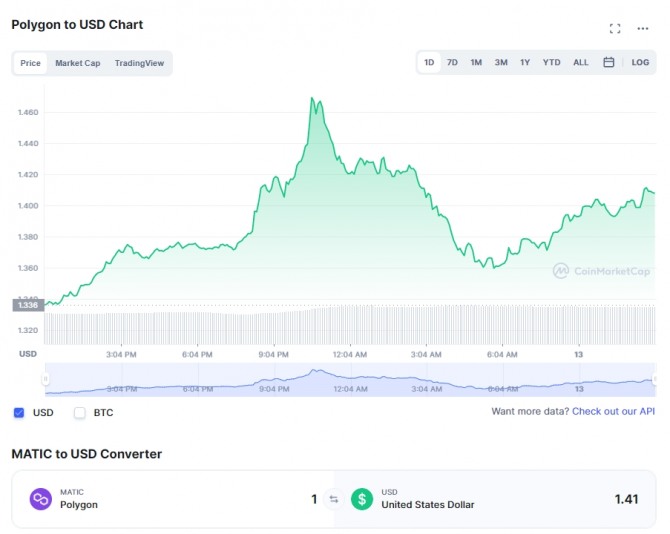Click the purple Polygon MATIC logo
The height and width of the screenshot is (534, 670).
tap(41, 499)
